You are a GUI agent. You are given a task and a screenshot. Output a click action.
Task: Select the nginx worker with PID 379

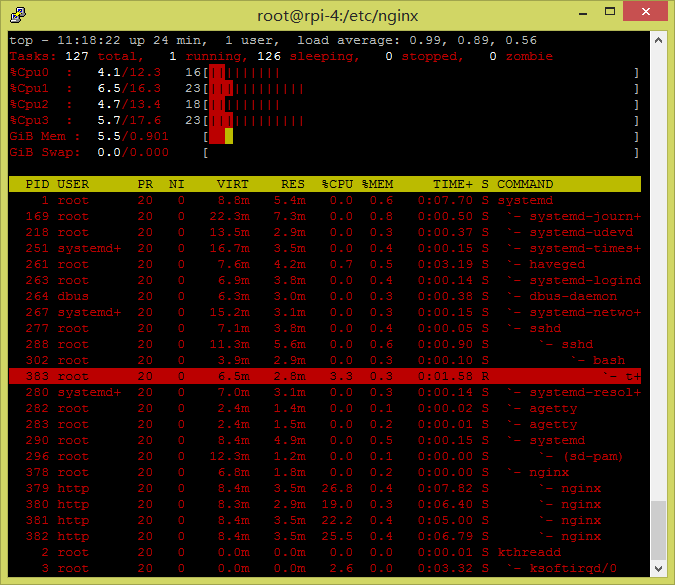325,488
